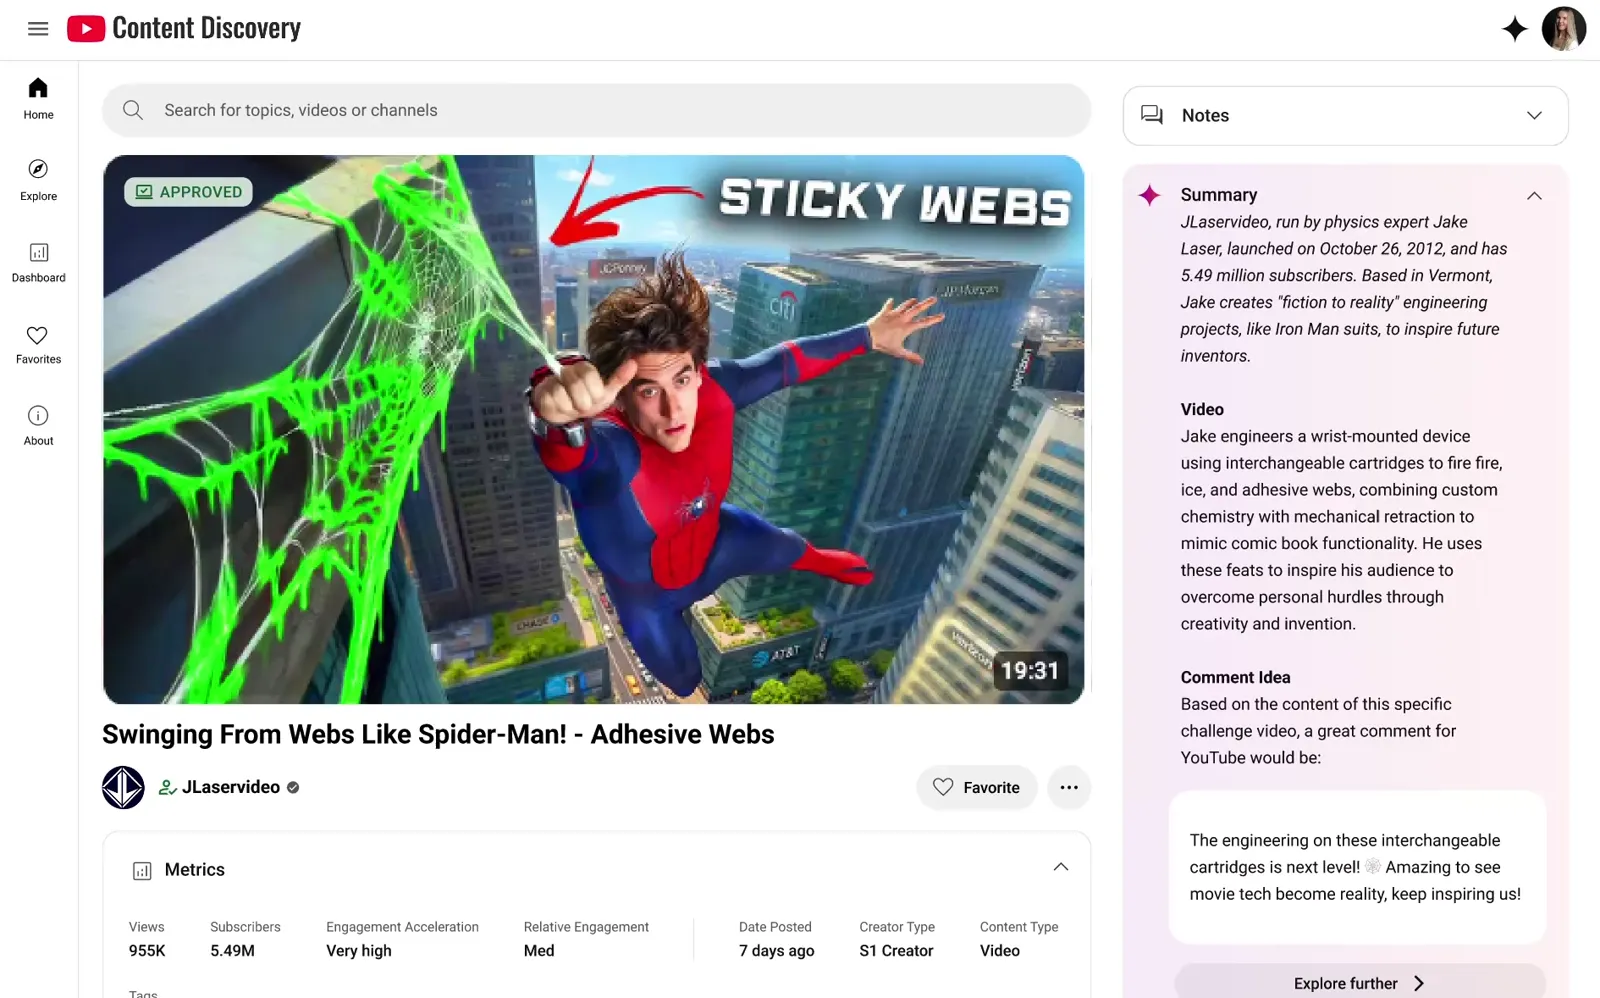
Task: Add the video to Favorites
Action: (x=976, y=787)
